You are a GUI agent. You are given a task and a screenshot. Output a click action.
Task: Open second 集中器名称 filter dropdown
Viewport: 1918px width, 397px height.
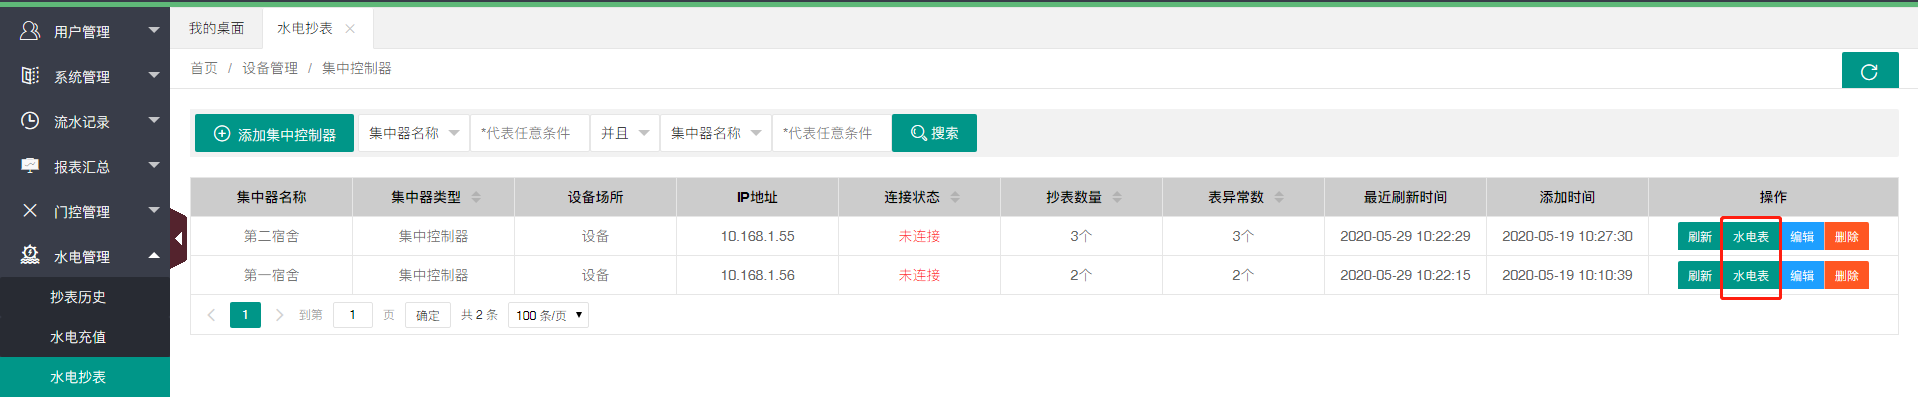point(716,133)
